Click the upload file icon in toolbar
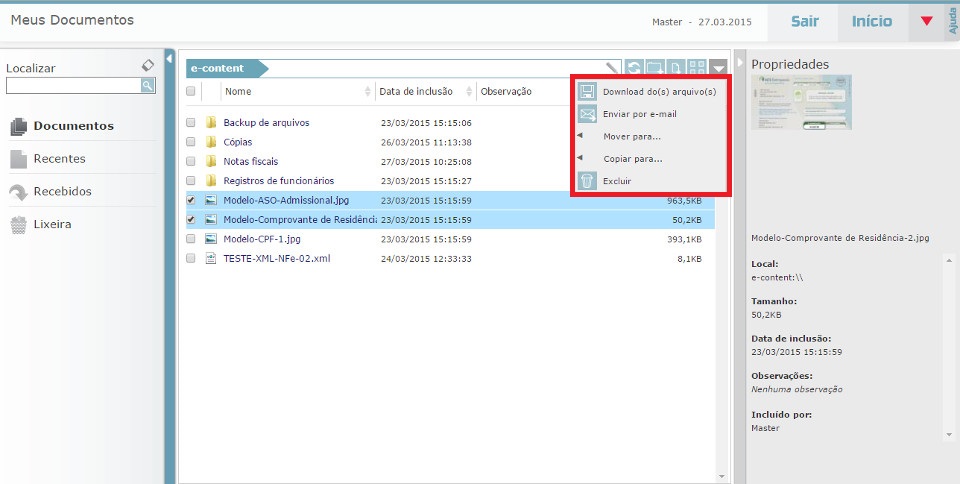 (676, 69)
